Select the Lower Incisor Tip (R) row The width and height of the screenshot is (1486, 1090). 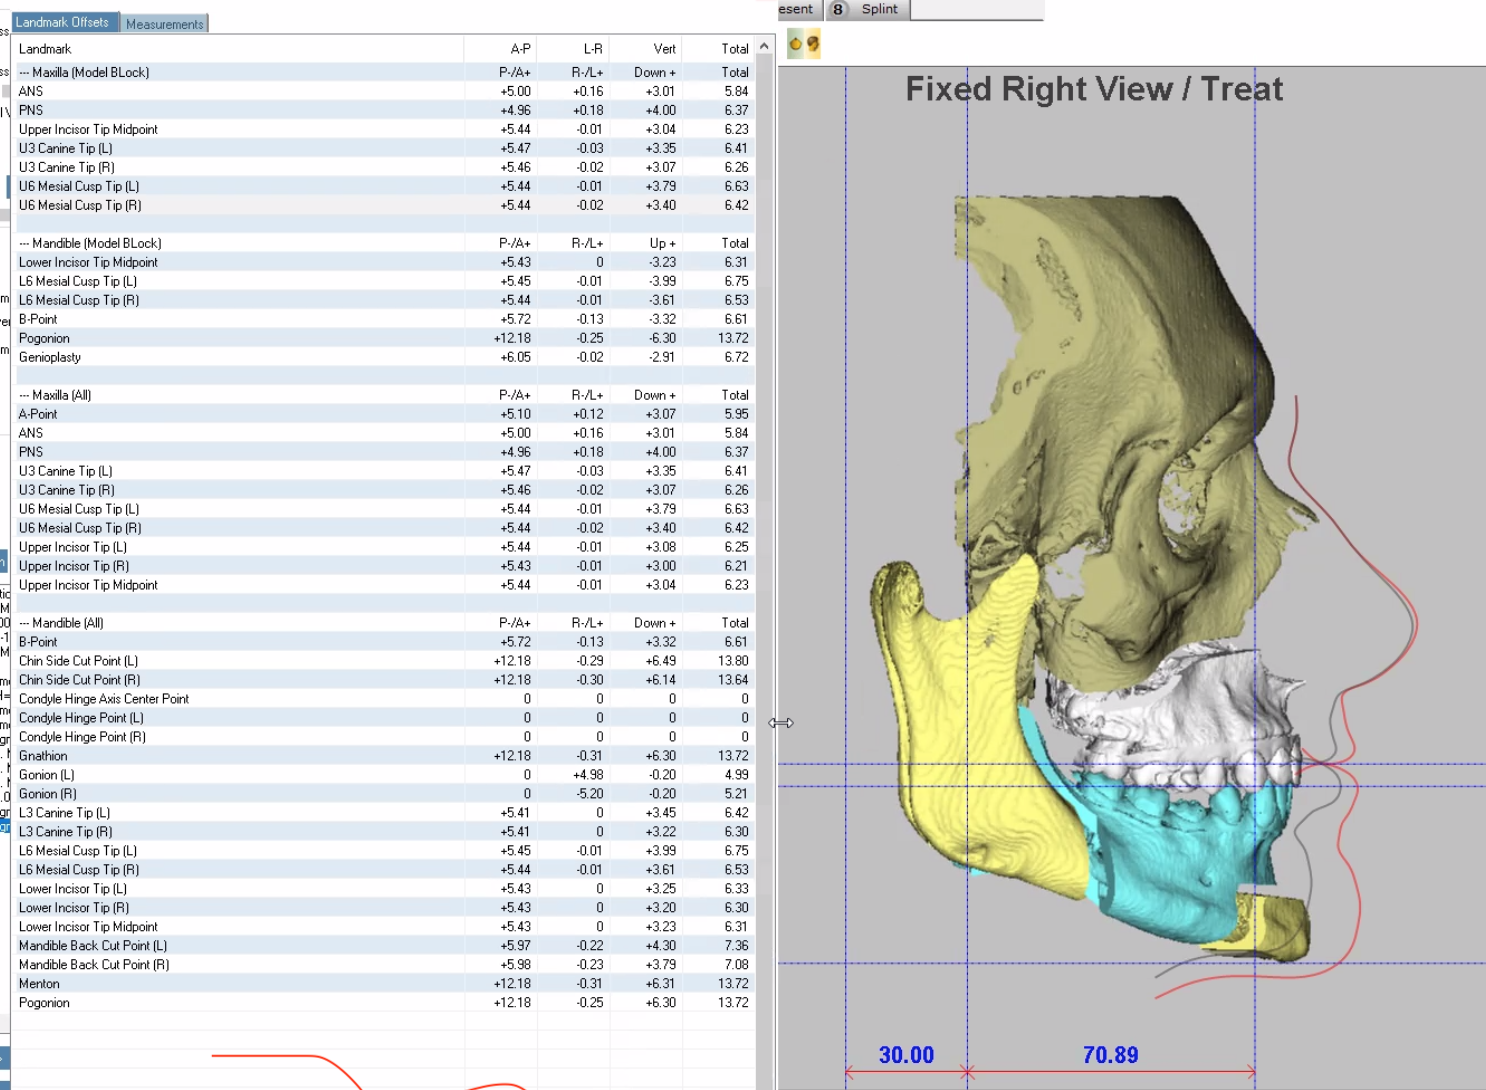383,908
